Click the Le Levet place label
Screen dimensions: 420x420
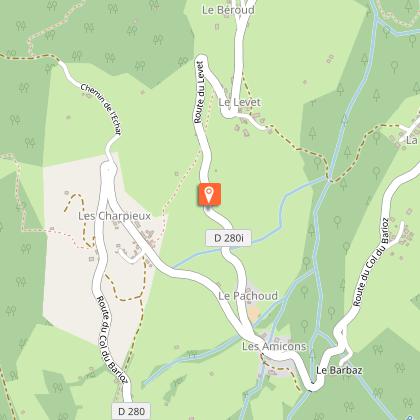(x=239, y=102)
